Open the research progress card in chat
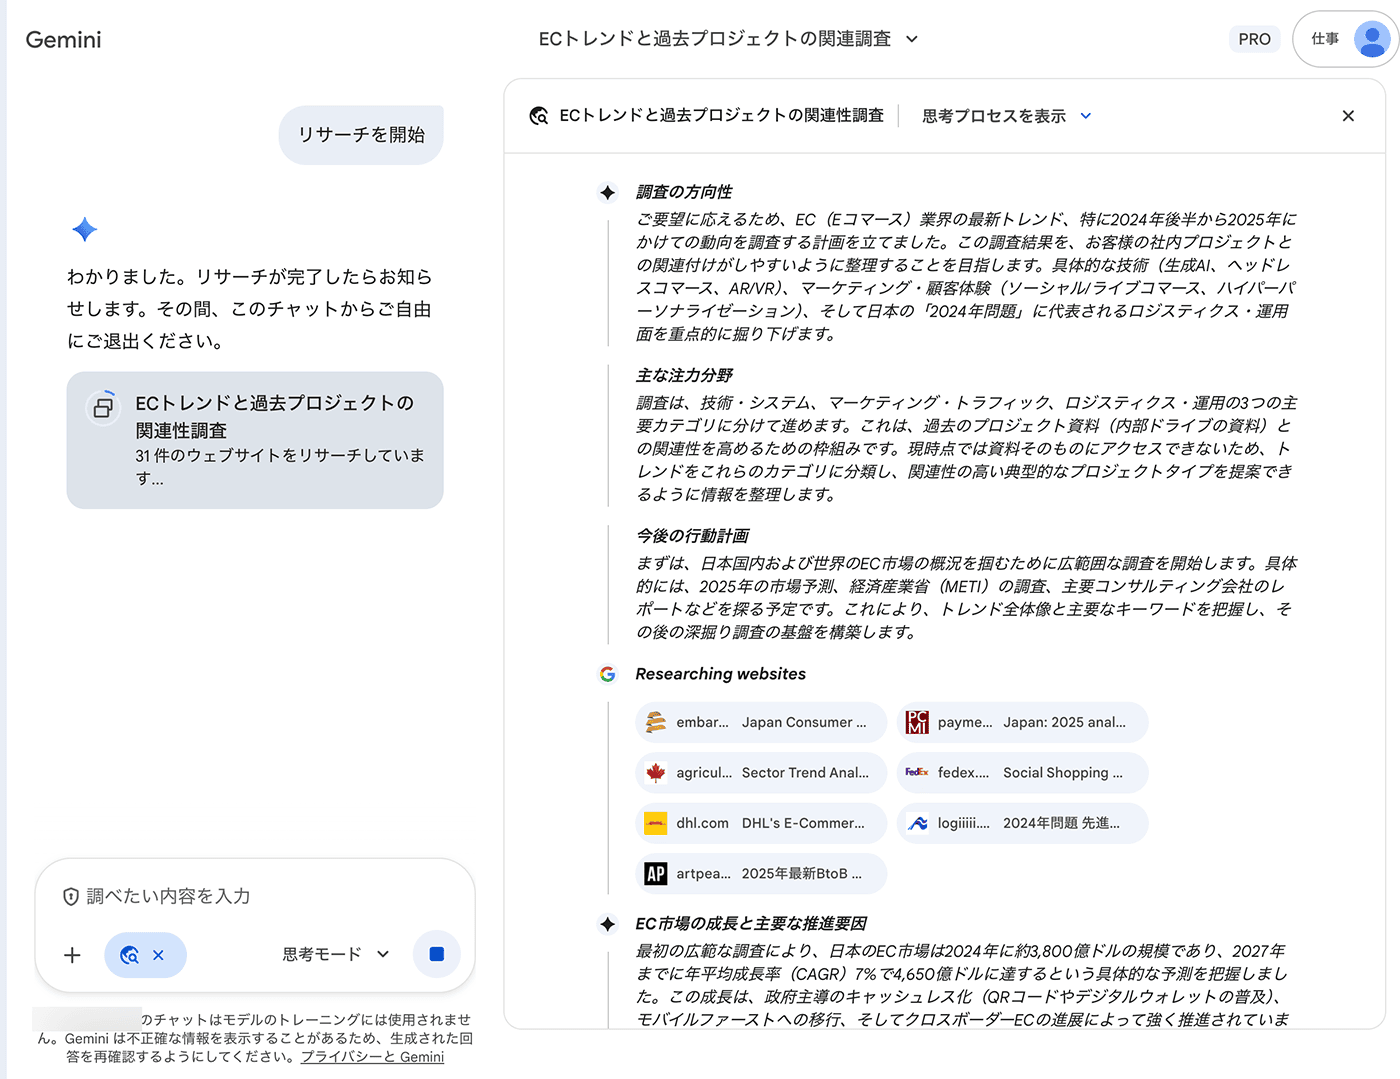Image resolution: width=1400 pixels, height=1079 pixels. (255, 440)
